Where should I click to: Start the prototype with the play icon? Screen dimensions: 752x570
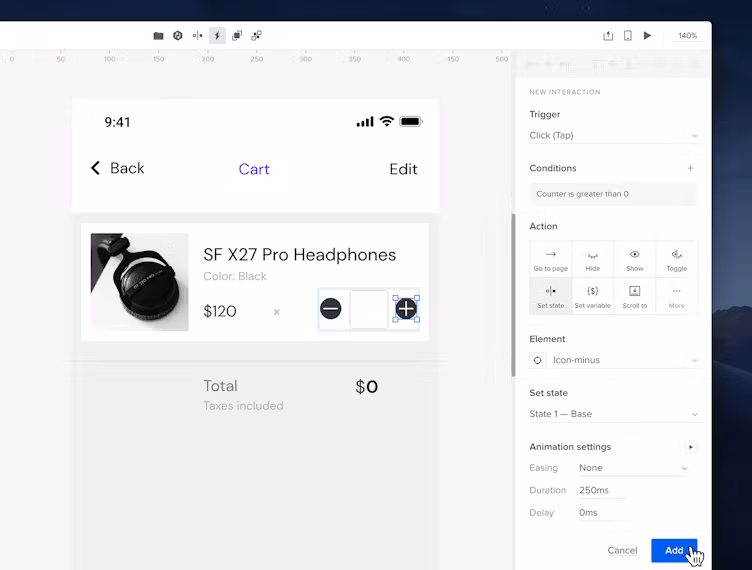pos(647,35)
